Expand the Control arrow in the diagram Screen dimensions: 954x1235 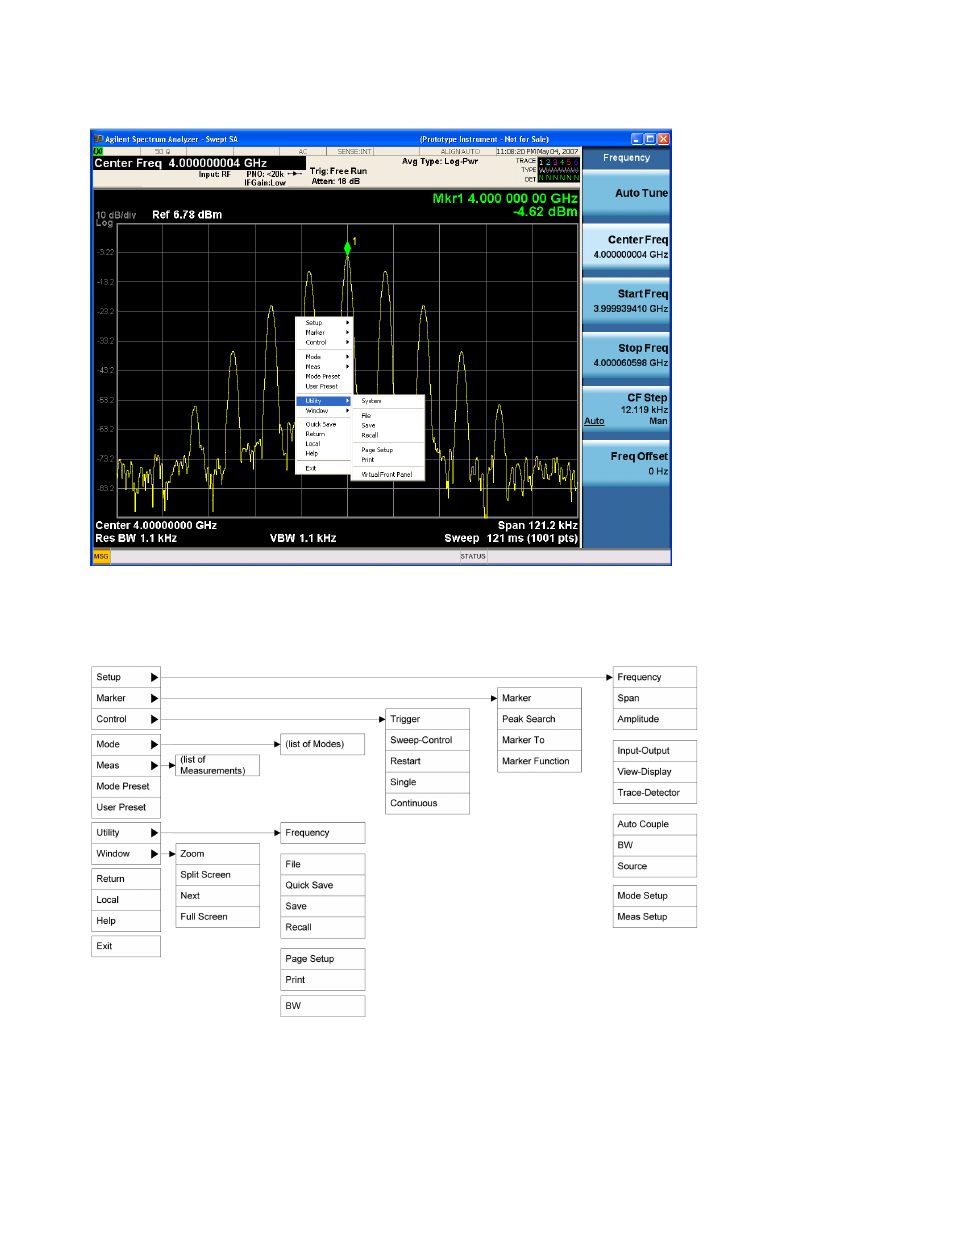tap(154, 719)
